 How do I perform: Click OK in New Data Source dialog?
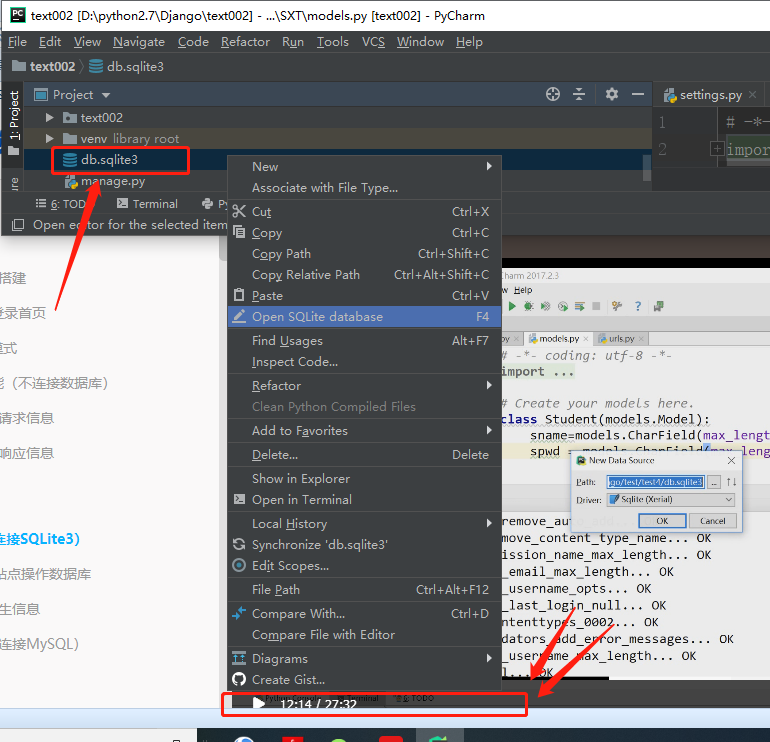(x=662, y=521)
